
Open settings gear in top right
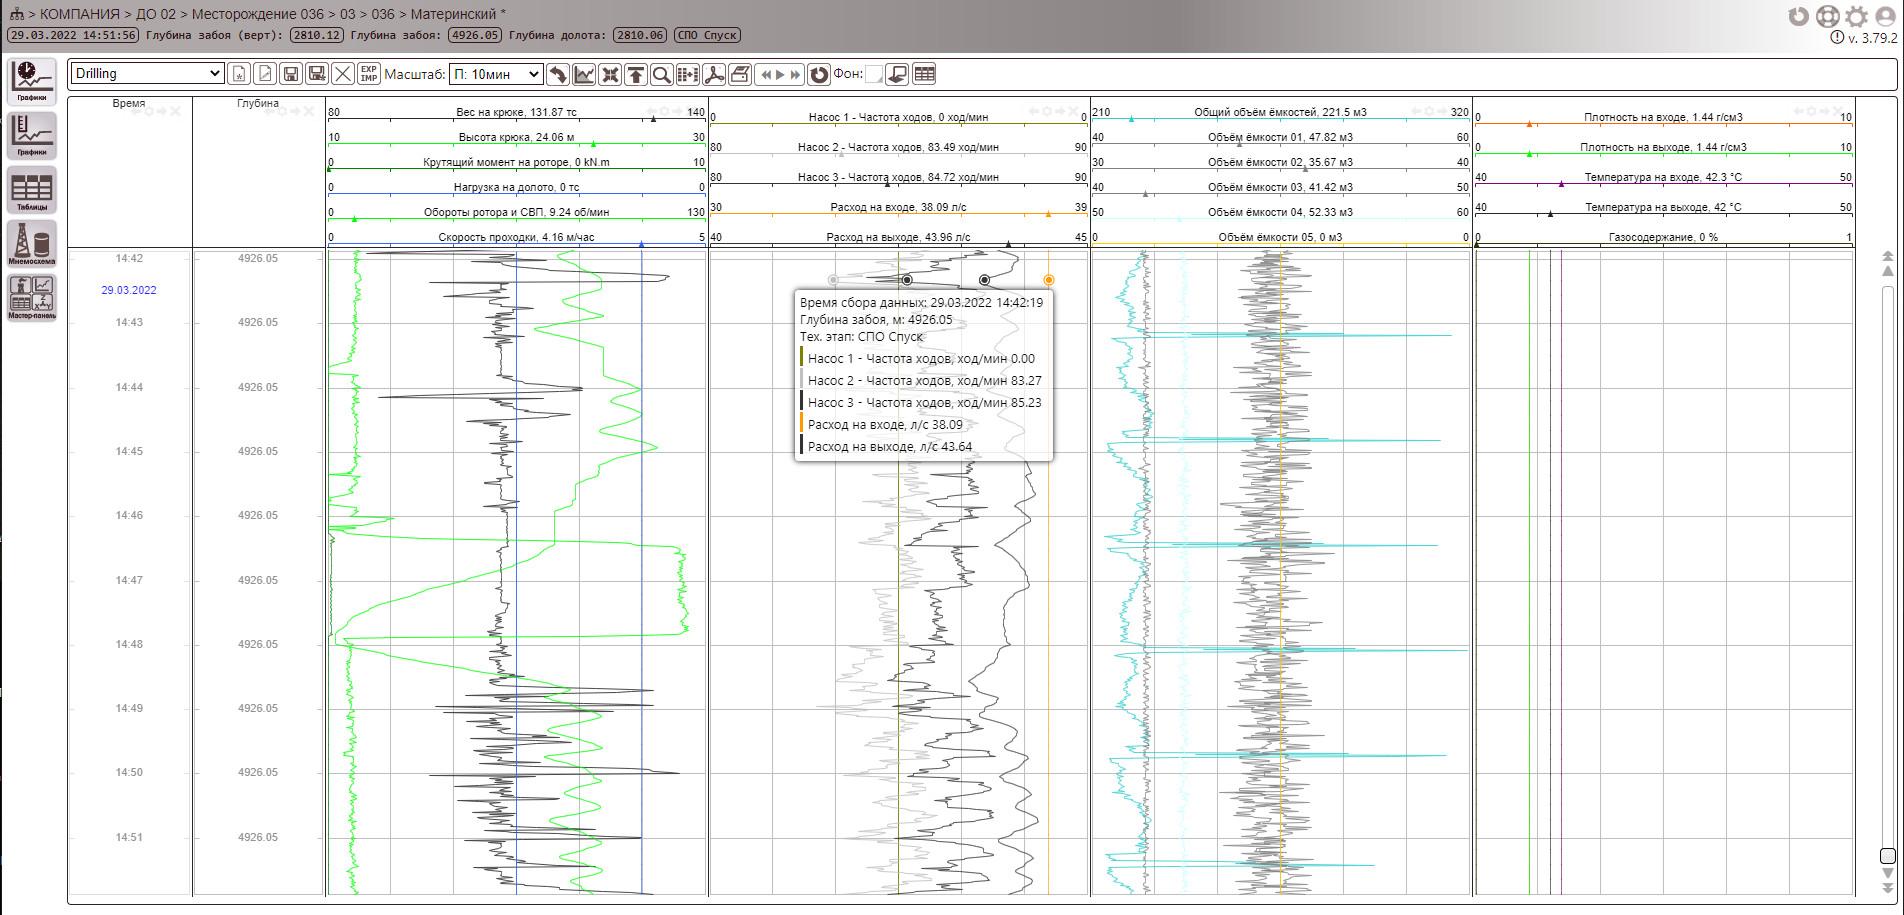[1856, 16]
